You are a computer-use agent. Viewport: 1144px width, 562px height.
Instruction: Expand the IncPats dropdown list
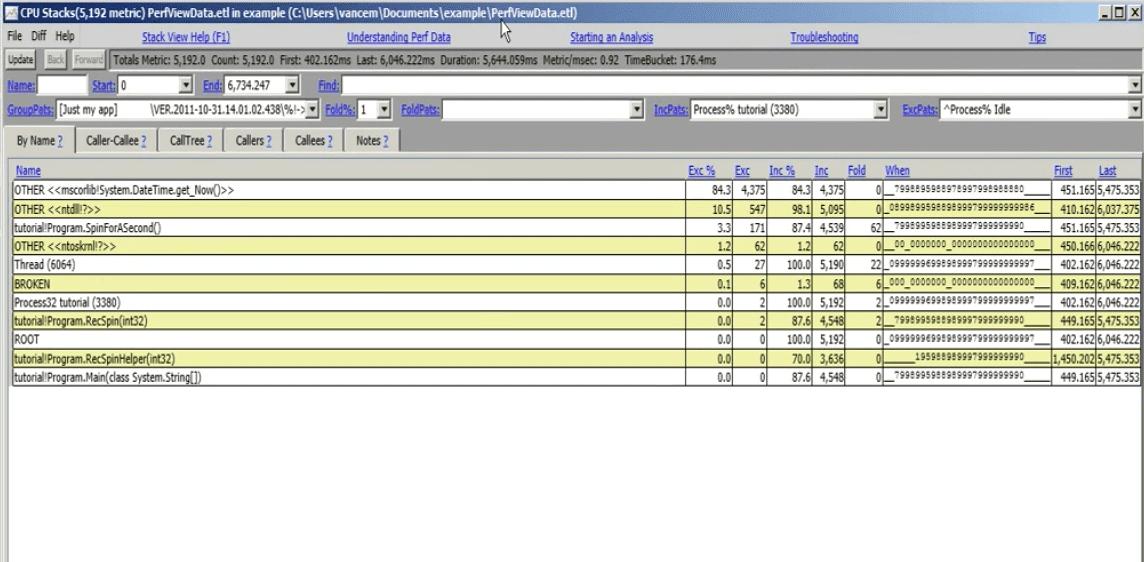[881, 110]
